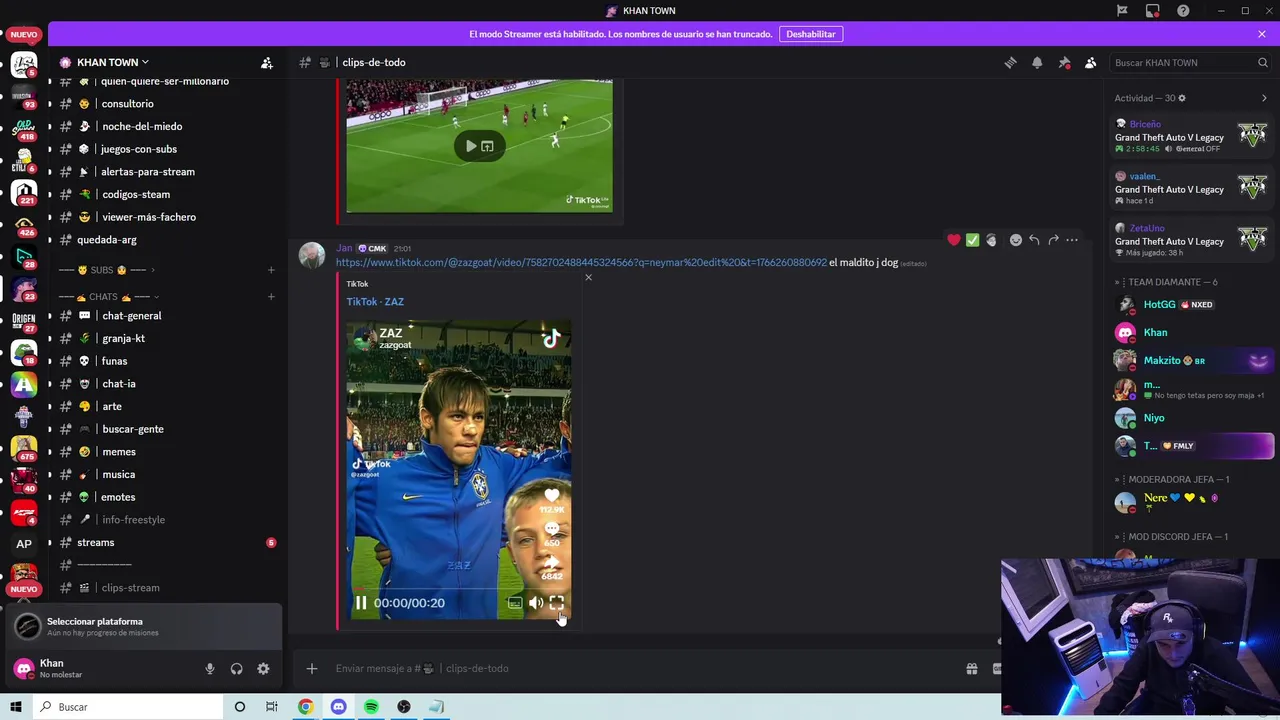Open the KHAN TOWN server dropdown
The height and width of the screenshot is (720, 1280).
112,62
